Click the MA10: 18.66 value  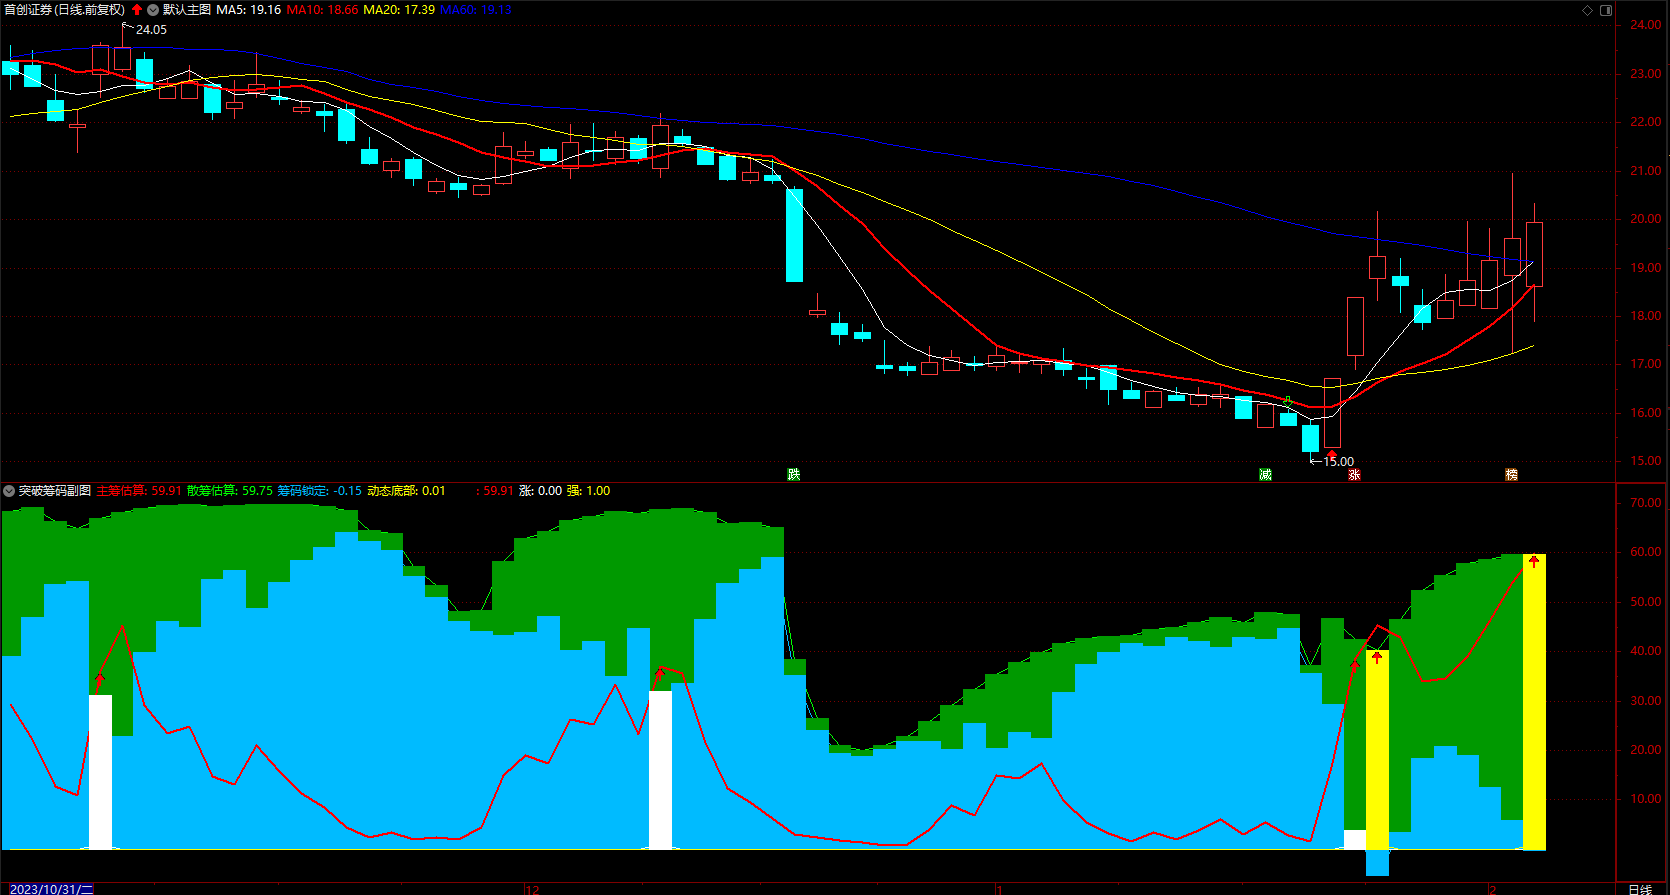pos(322,10)
